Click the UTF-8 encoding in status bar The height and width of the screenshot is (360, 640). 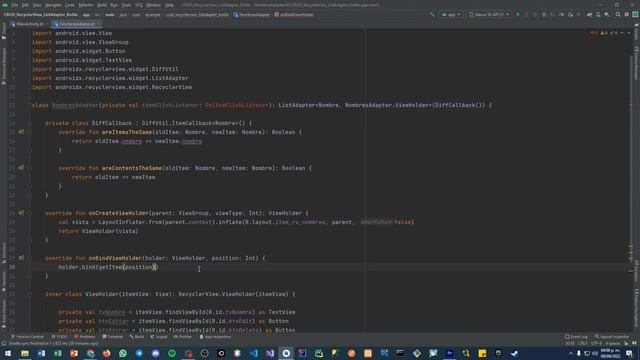[x=596, y=344]
